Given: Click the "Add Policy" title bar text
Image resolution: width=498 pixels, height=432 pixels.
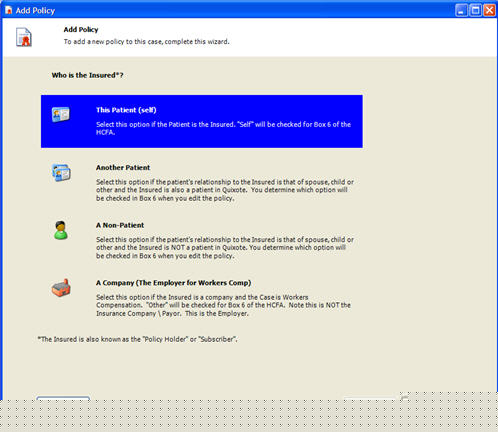Looking at the screenshot, I should (35, 11).
